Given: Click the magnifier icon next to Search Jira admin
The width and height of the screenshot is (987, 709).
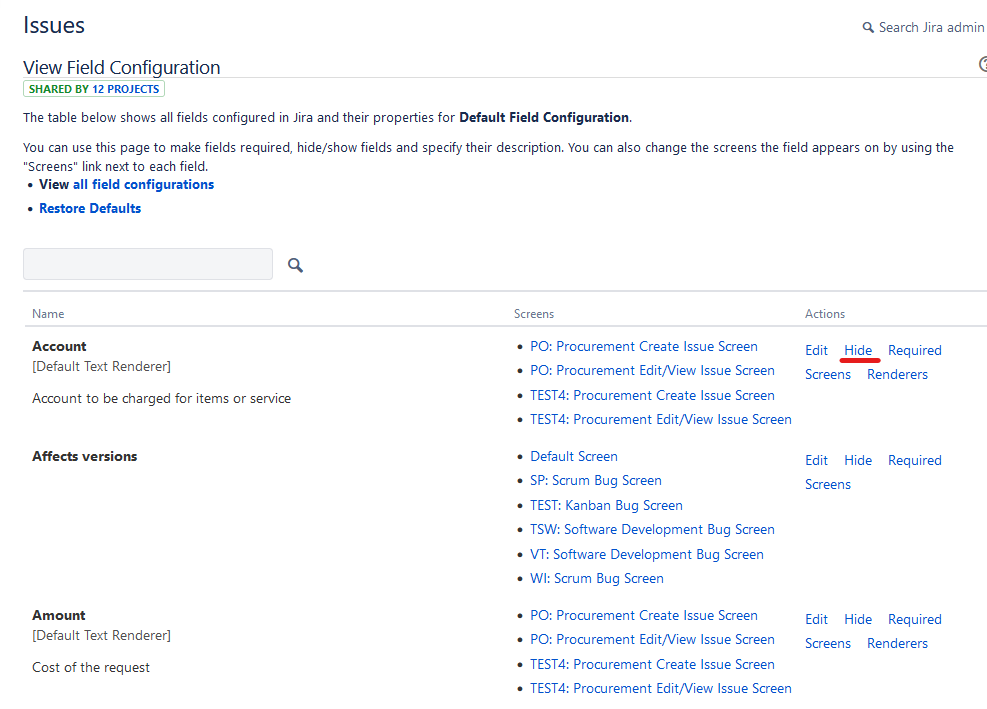Looking at the screenshot, I should click(x=867, y=27).
